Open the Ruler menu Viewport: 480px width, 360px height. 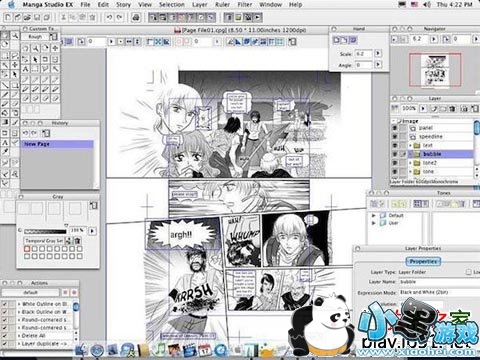click(222, 5)
